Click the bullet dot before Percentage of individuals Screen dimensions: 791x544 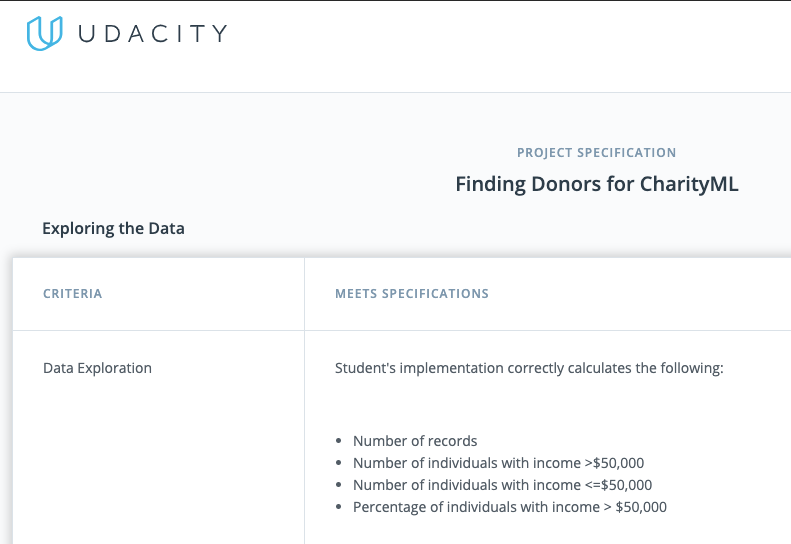coord(341,507)
